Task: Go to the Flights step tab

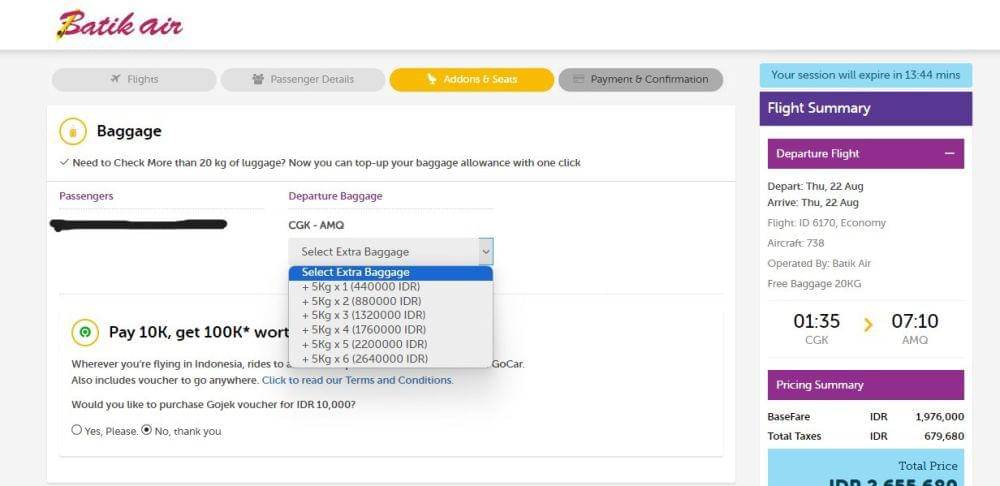Action: 134,79
